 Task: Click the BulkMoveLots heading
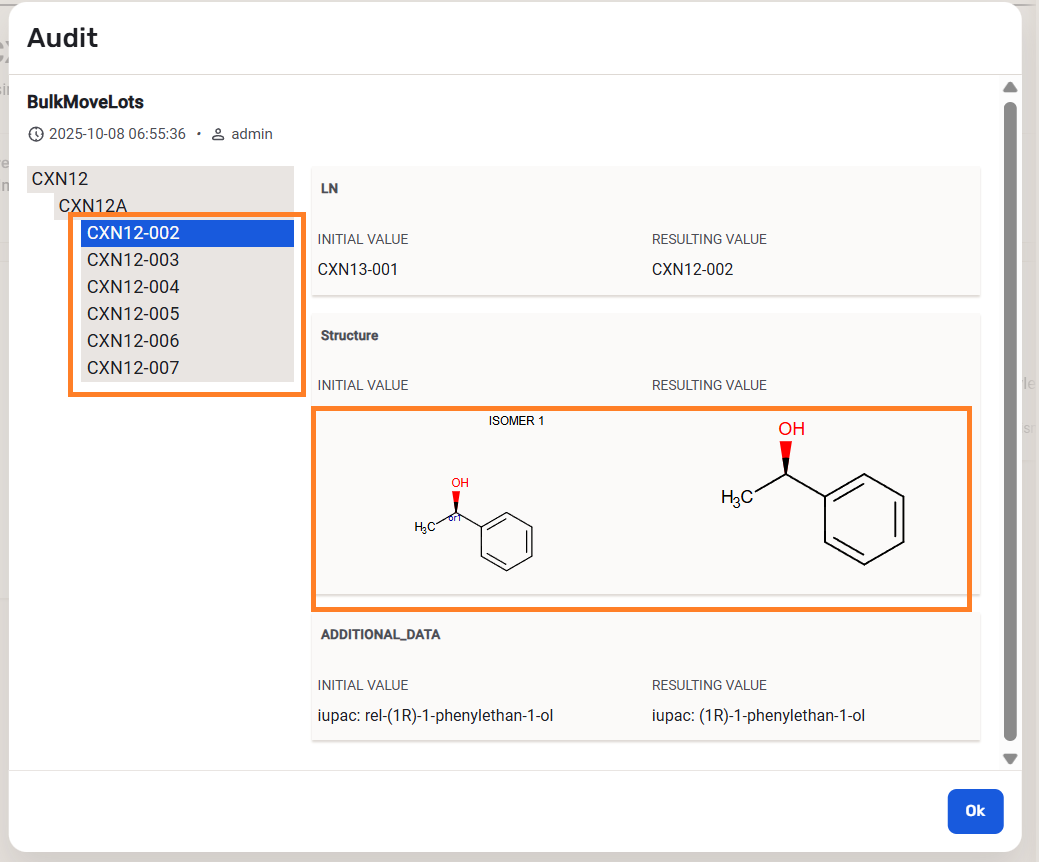[x=85, y=102]
